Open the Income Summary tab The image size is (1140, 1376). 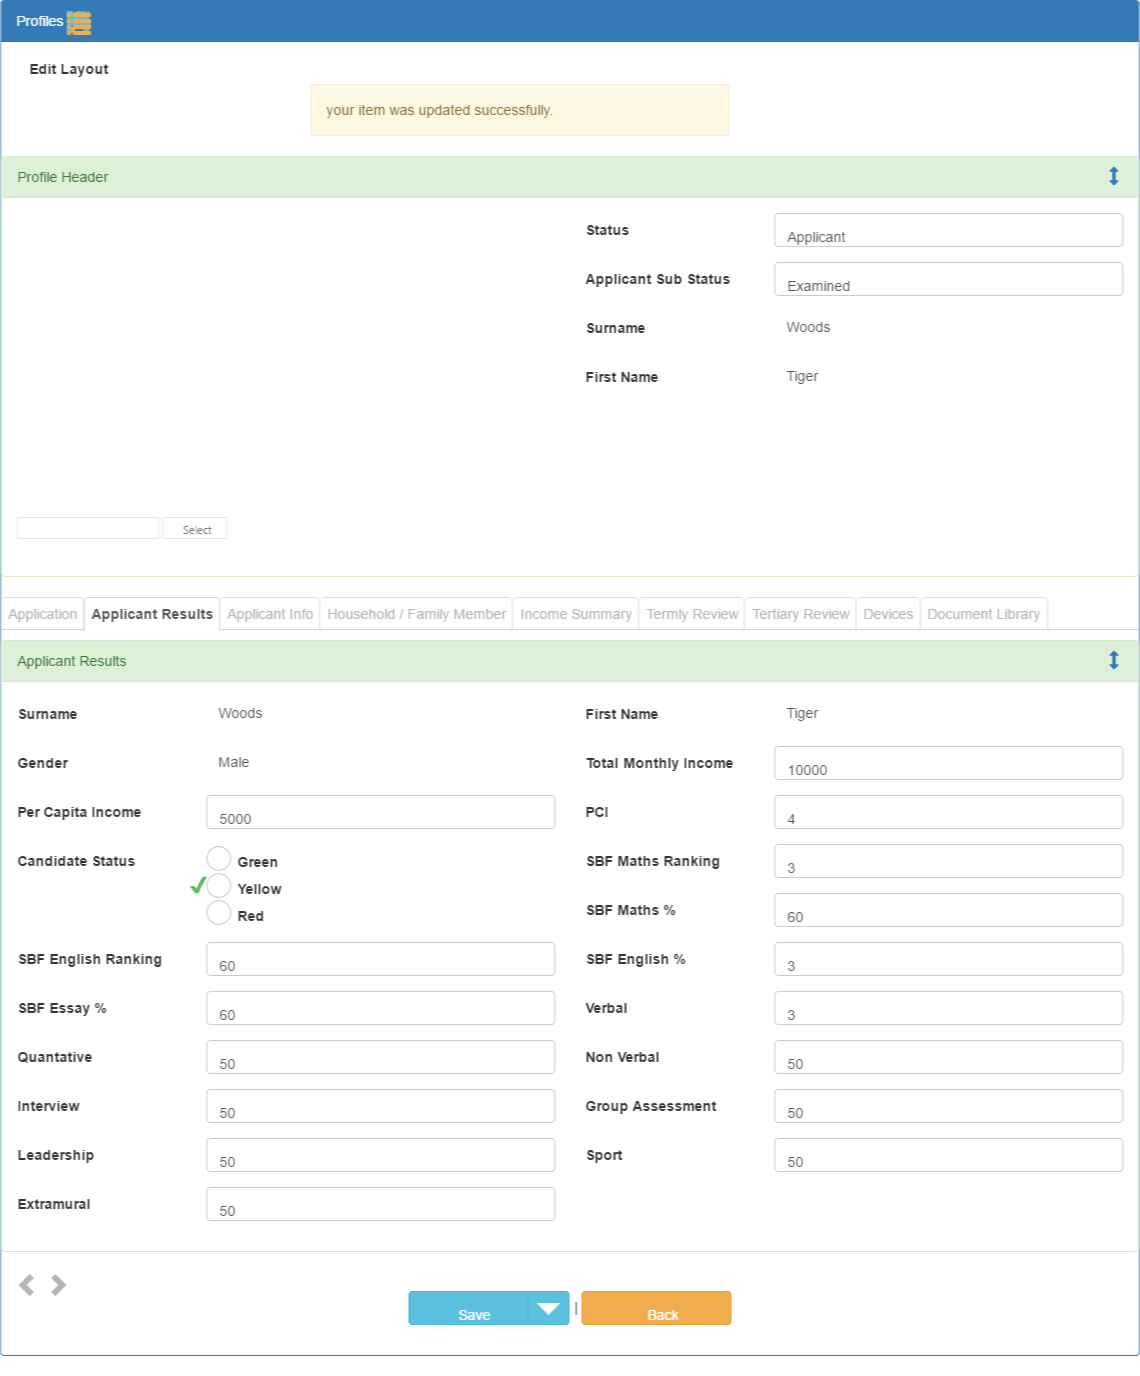(576, 614)
